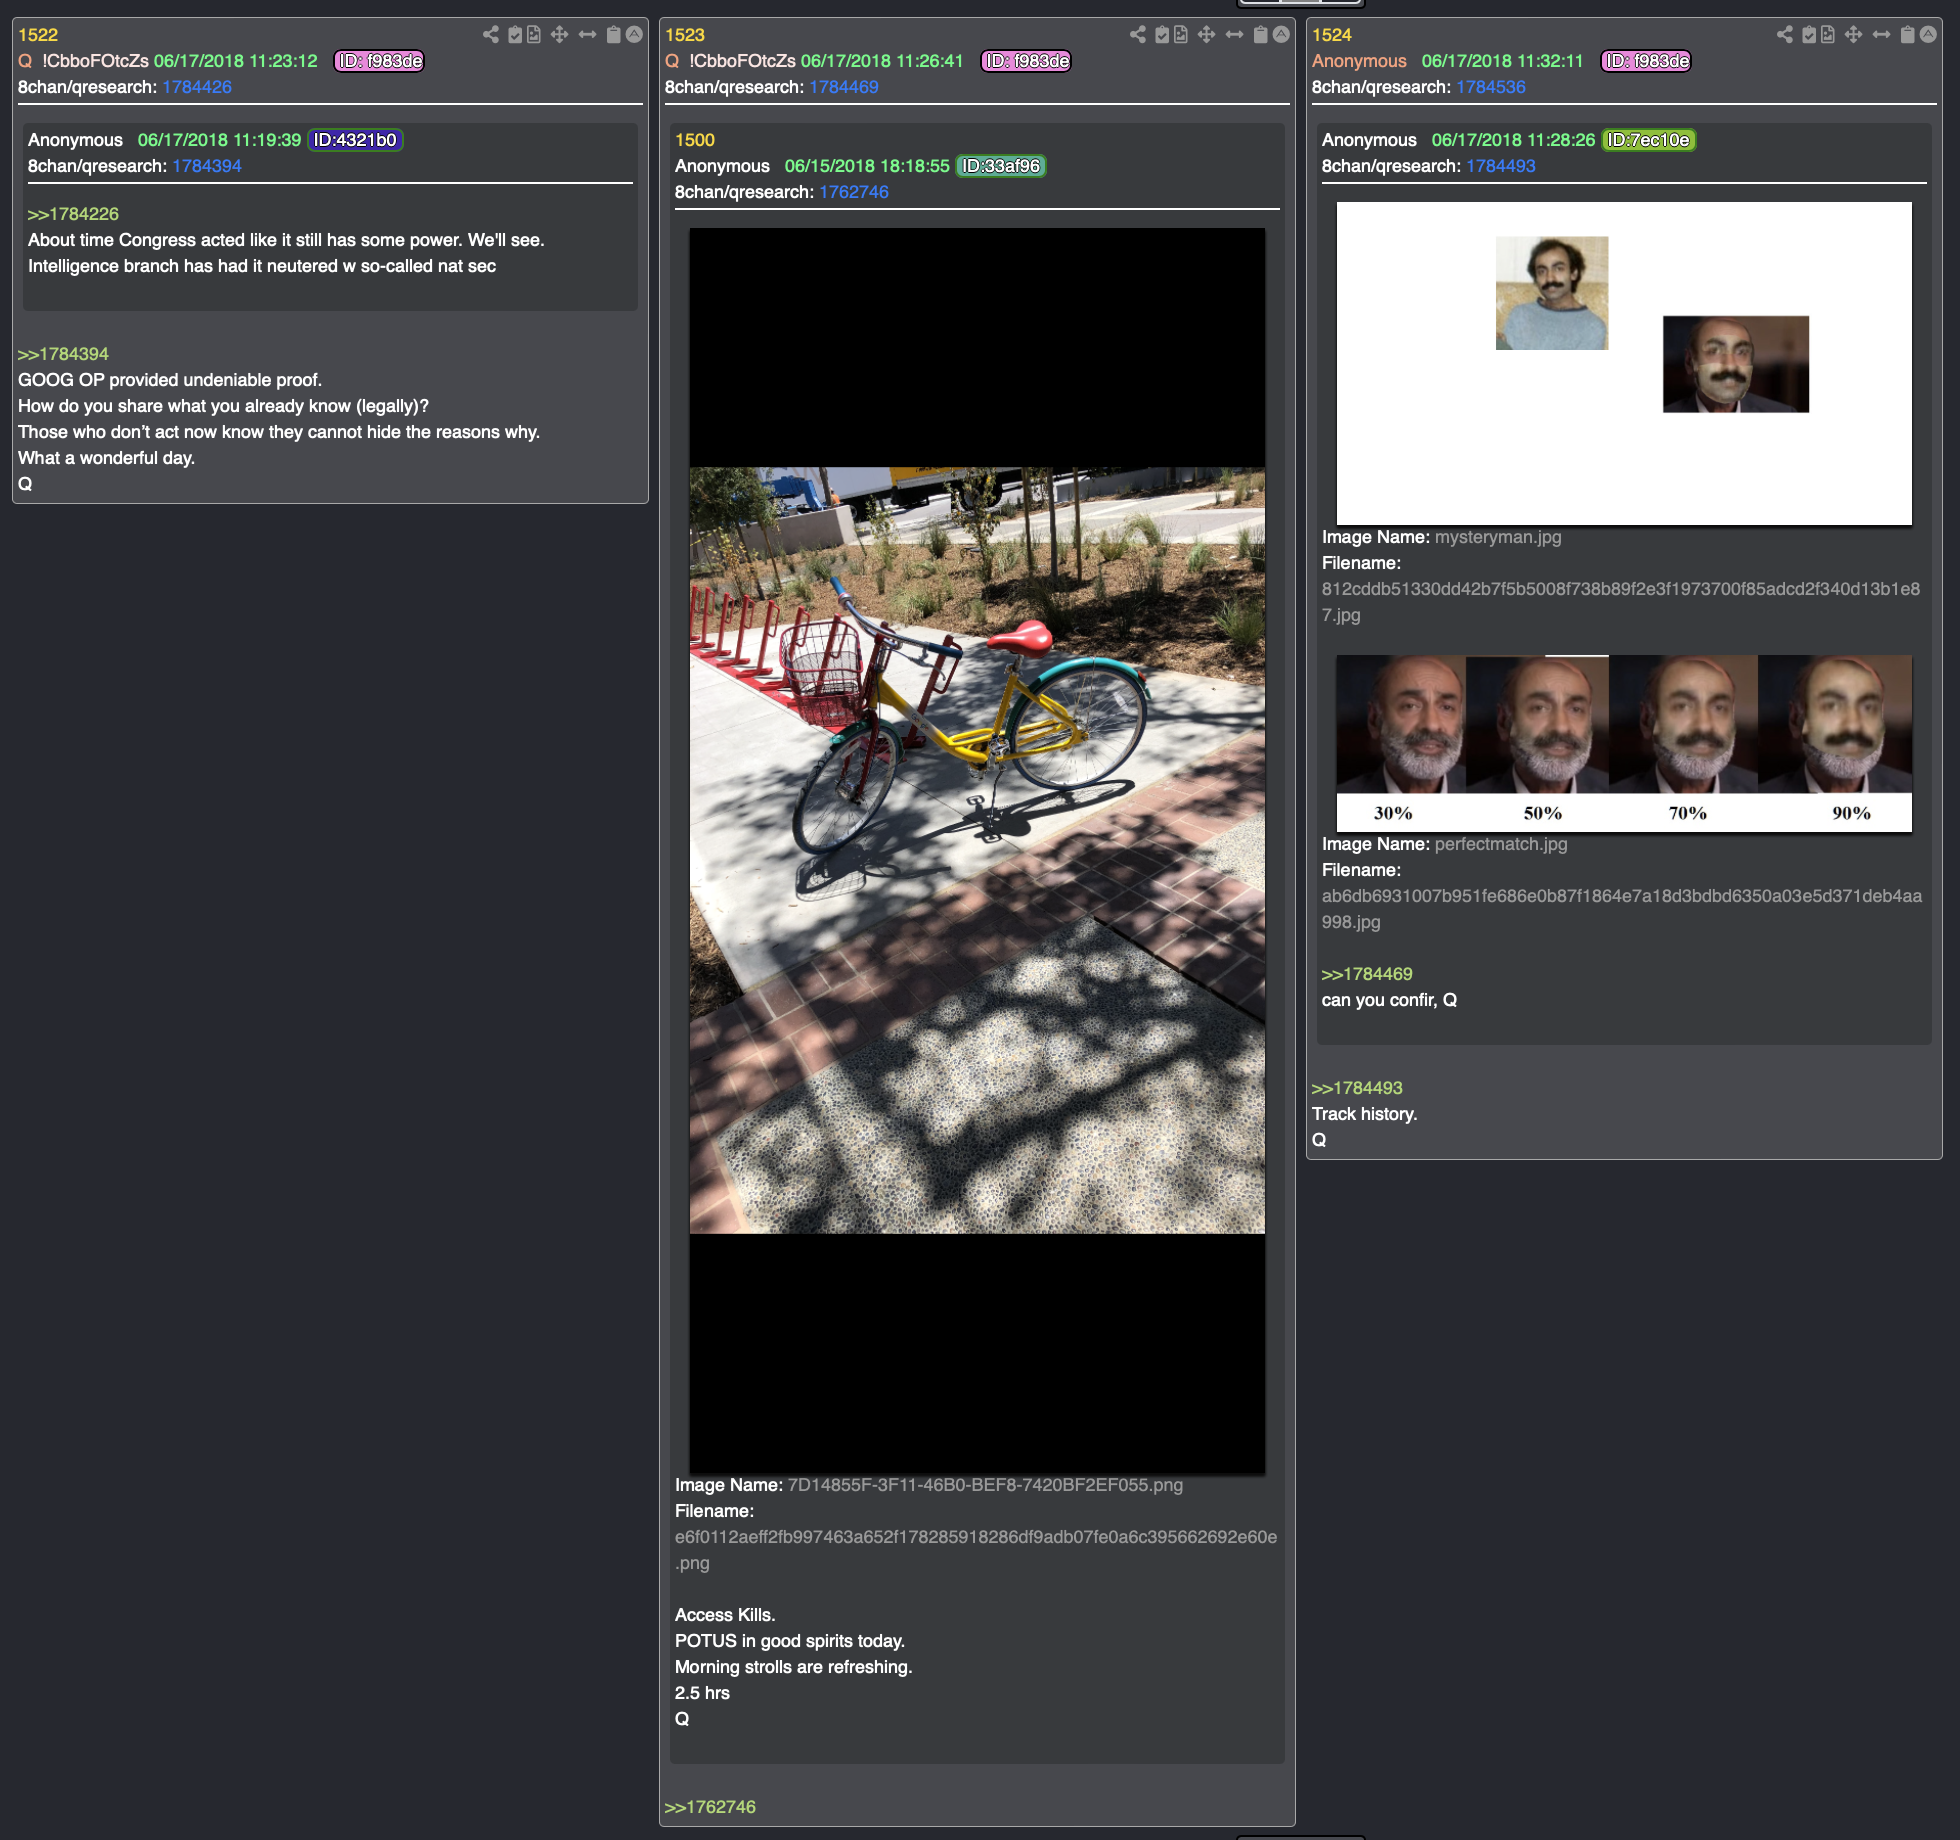Open the mysteryman.jpg image
This screenshot has height=1840, width=1960.
[1624, 363]
